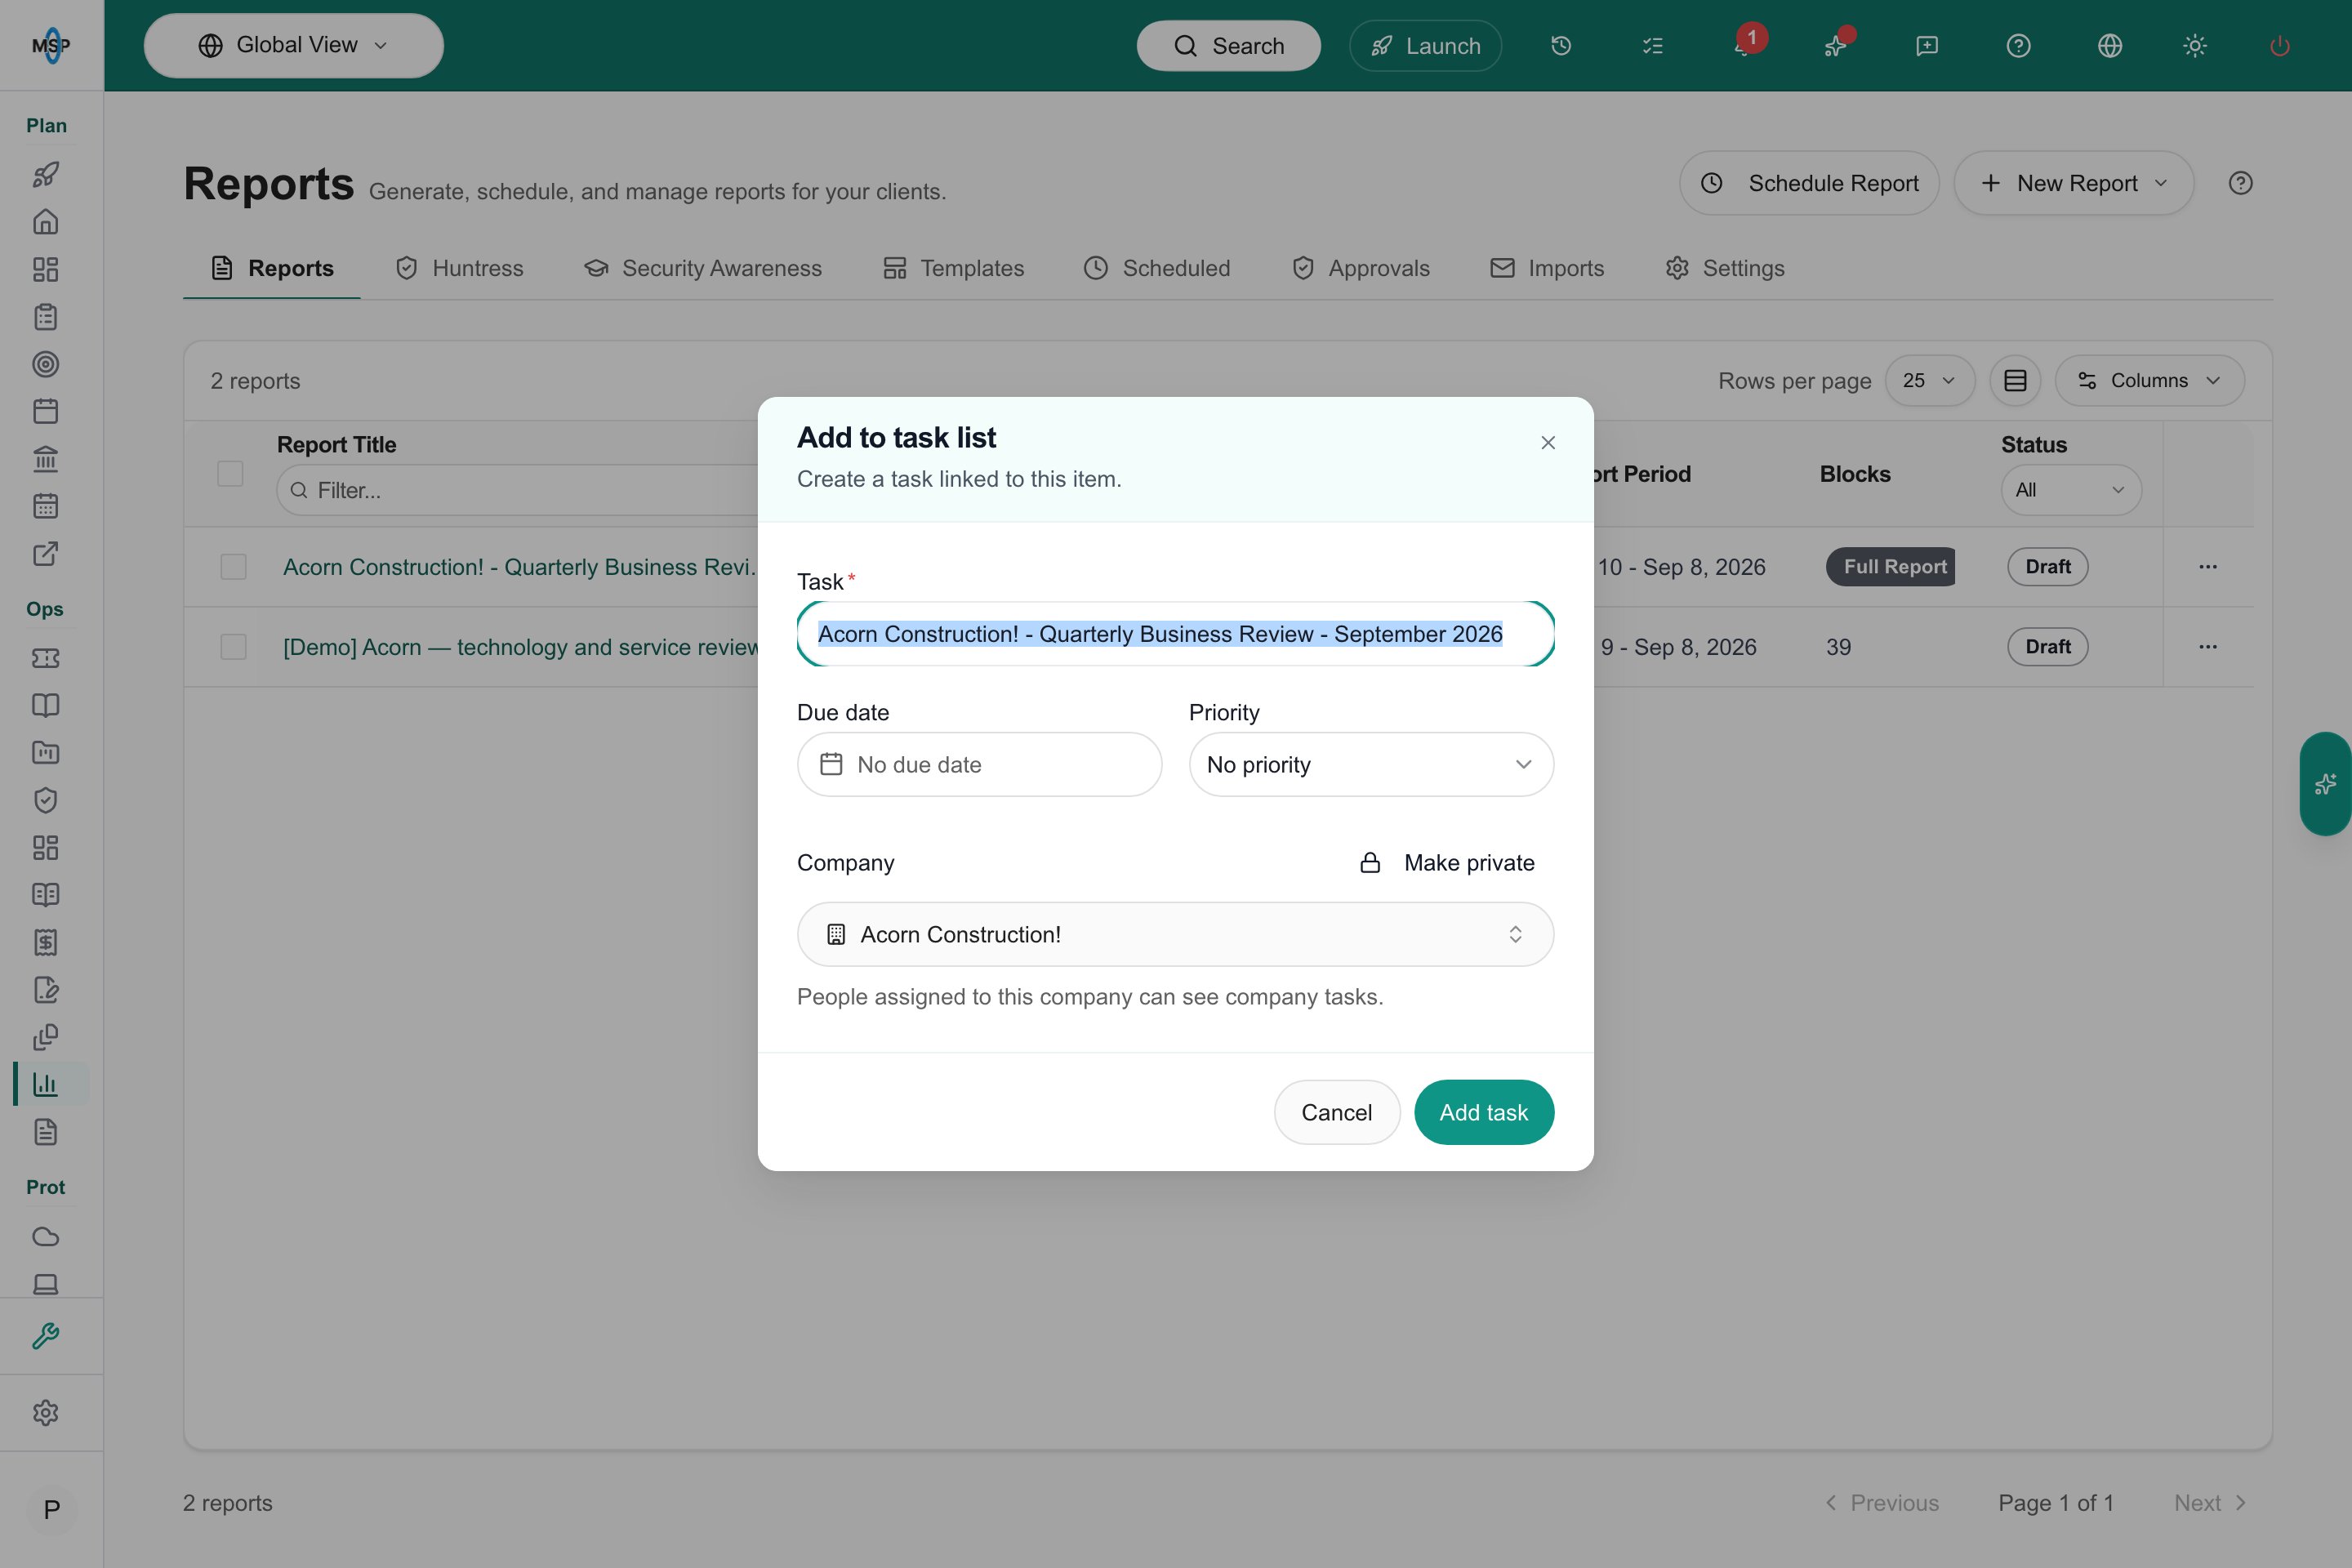The width and height of the screenshot is (2352, 1568).
Task: Open the task checklist icon in the top bar
Action: point(1652,46)
